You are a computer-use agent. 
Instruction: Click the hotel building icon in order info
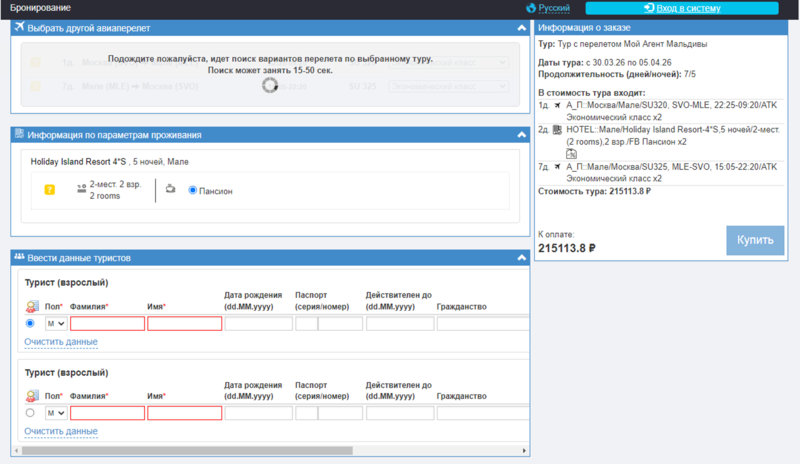coord(557,130)
